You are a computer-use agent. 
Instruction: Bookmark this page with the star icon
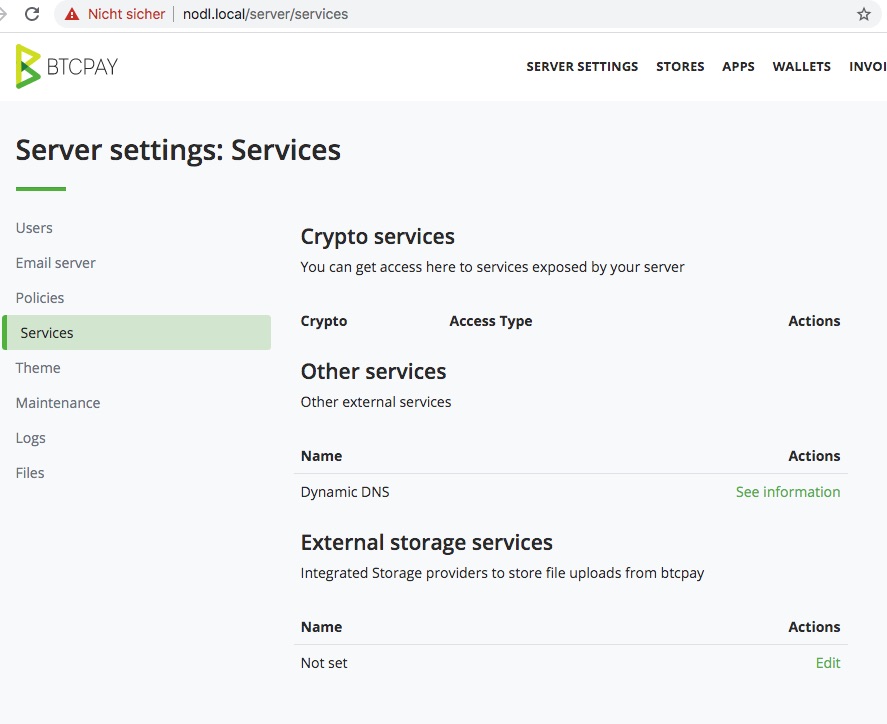pos(863,14)
